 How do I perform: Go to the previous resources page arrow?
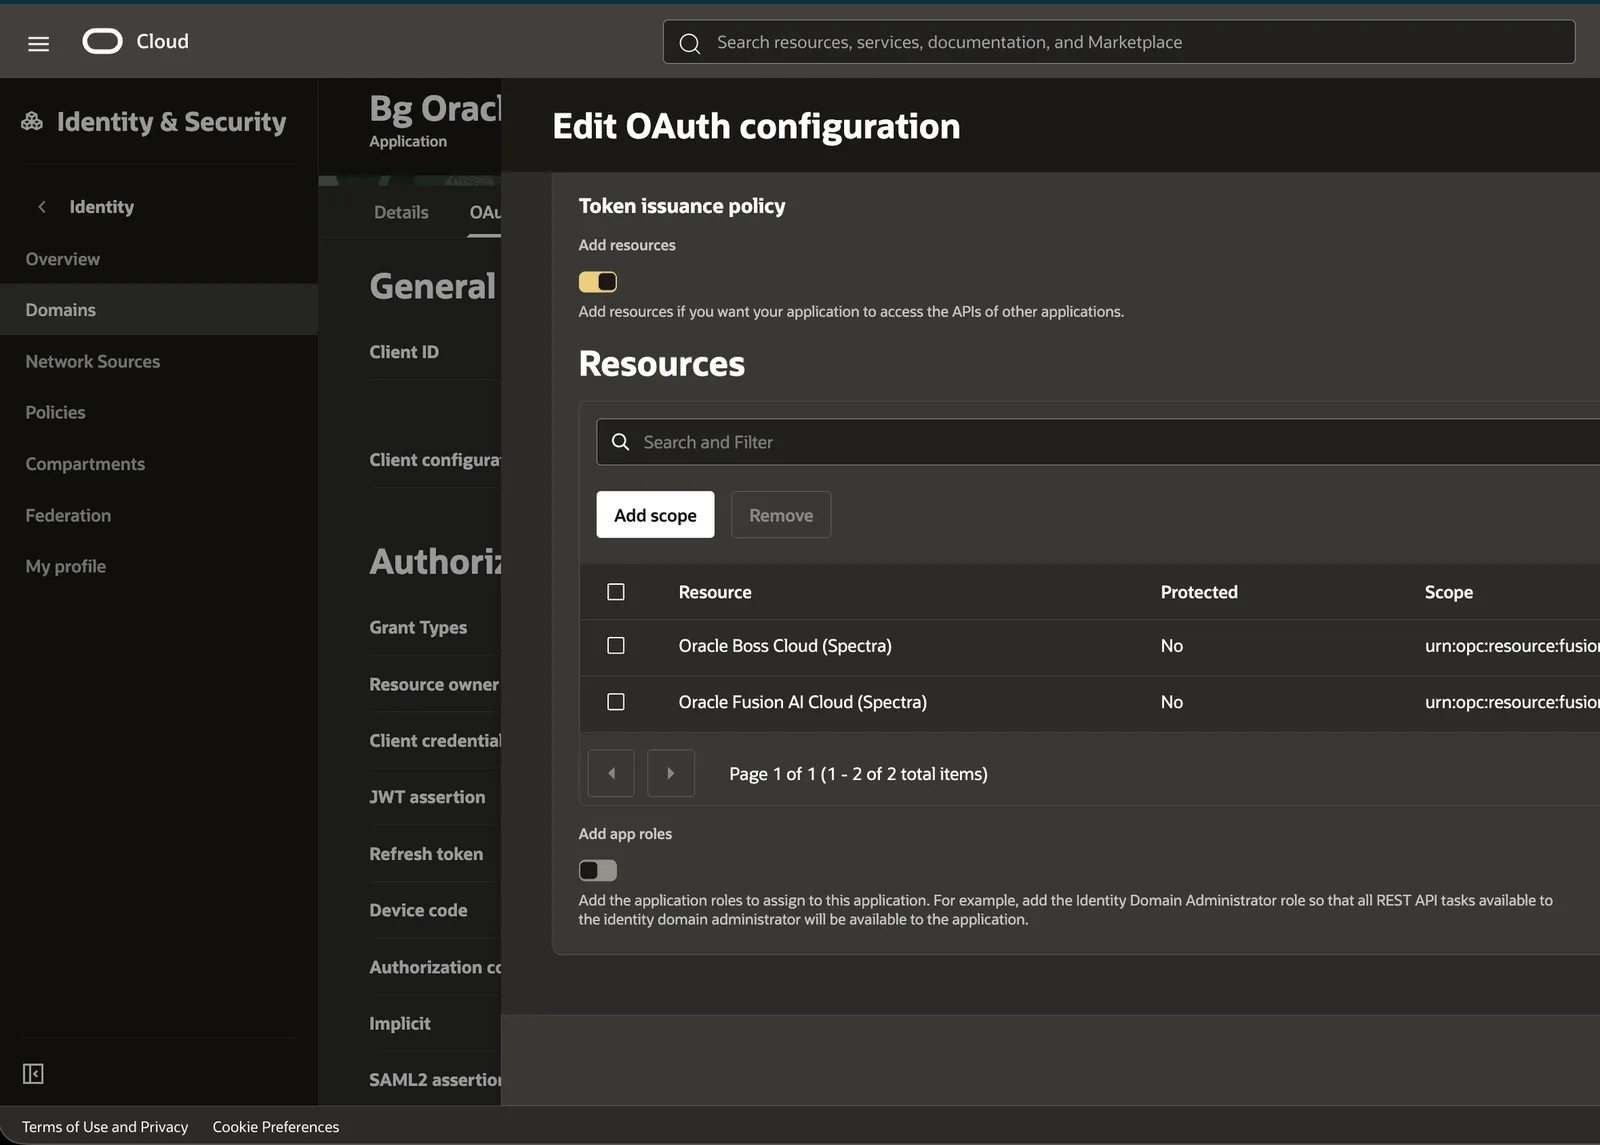tap(611, 773)
